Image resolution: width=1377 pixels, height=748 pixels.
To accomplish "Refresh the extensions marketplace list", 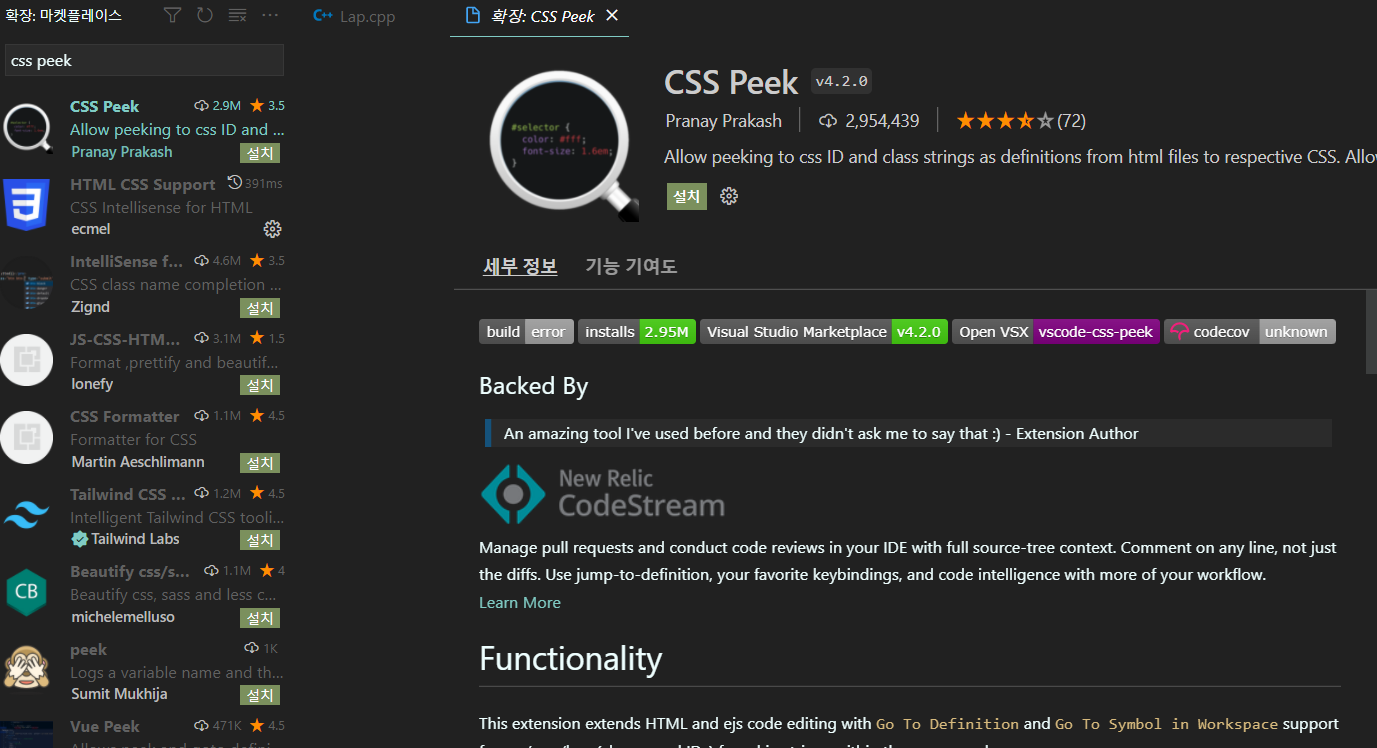I will click(x=205, y=15).
